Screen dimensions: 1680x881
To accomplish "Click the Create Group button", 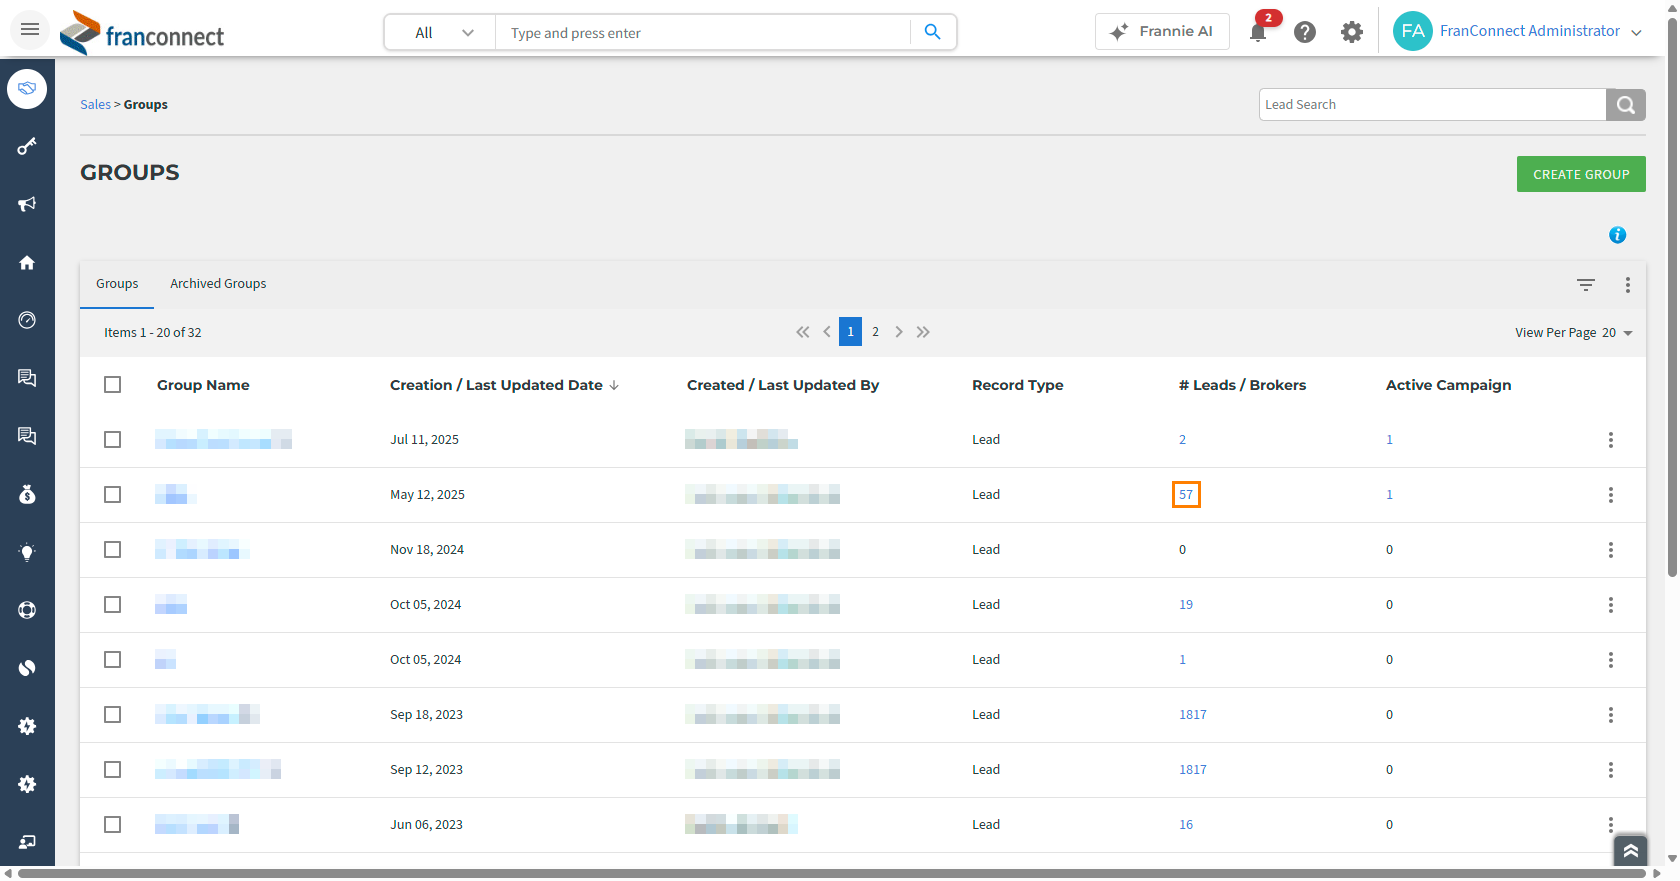I will pyautogui.click(x=1581, y=174).
